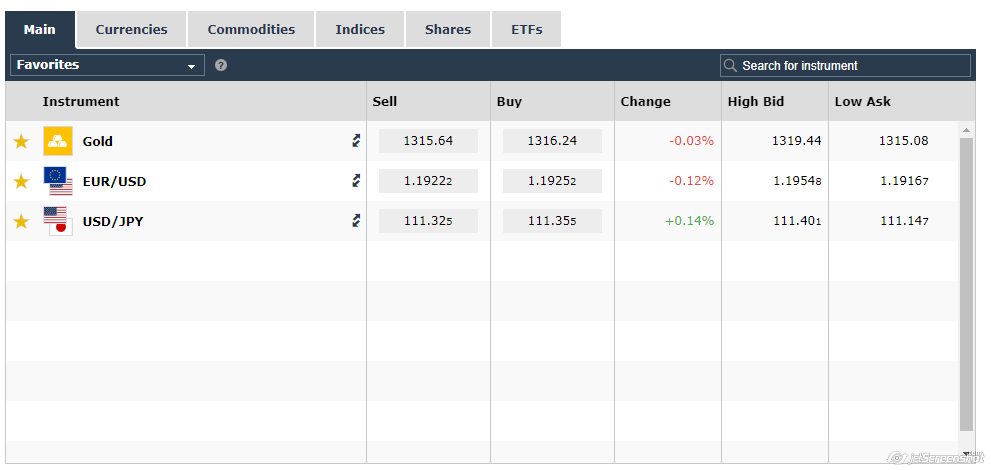The width and height of the screenshot is (991, 470).
Task: Switch to the Commodities tab
Action: pyautogui.click(x=251, y=30)
